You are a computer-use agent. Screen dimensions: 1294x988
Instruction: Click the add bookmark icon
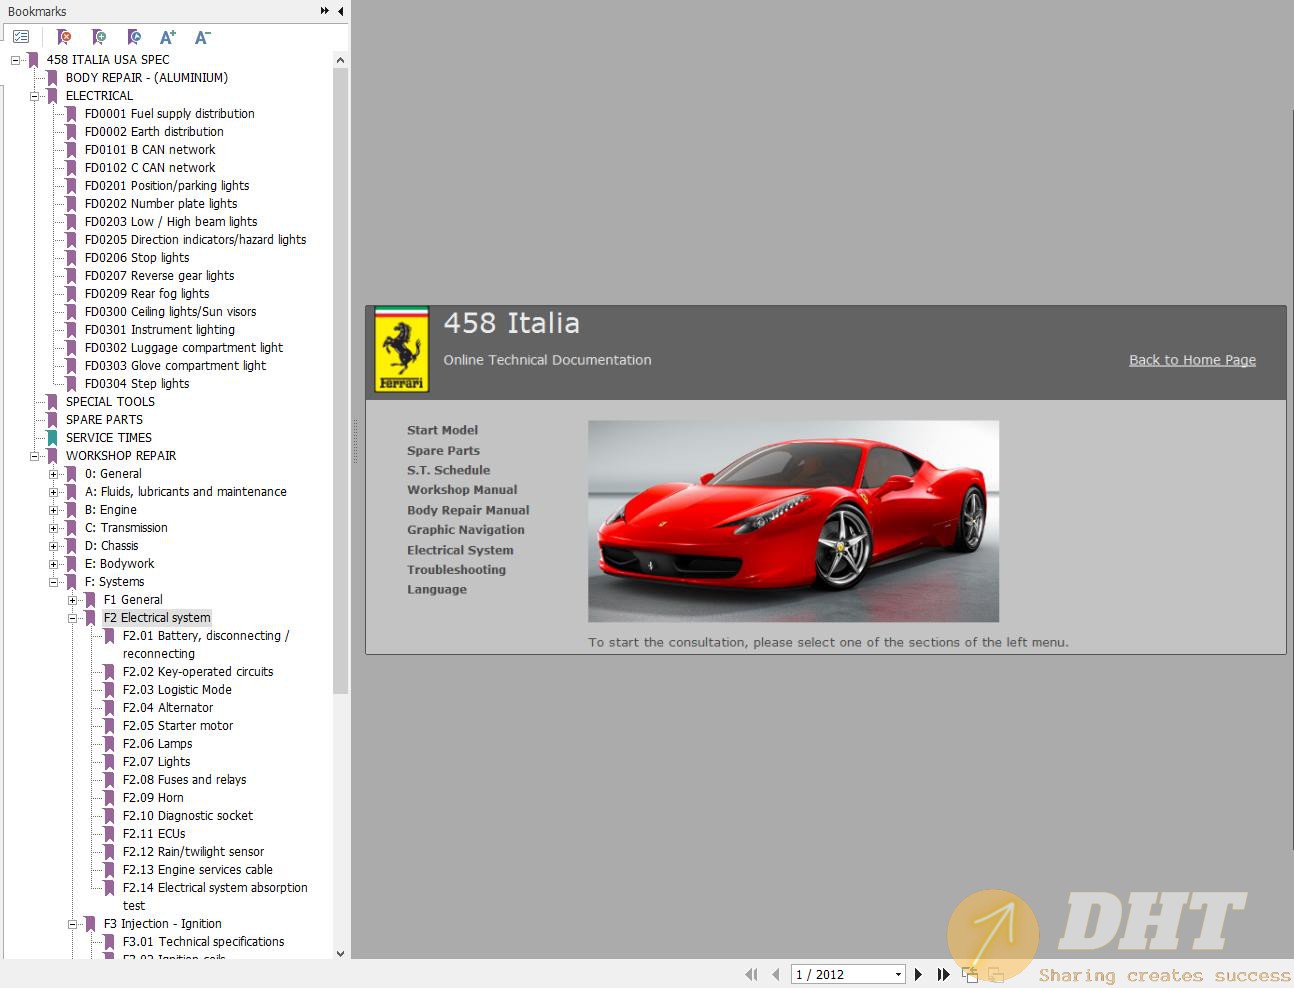tap(98, 37)
